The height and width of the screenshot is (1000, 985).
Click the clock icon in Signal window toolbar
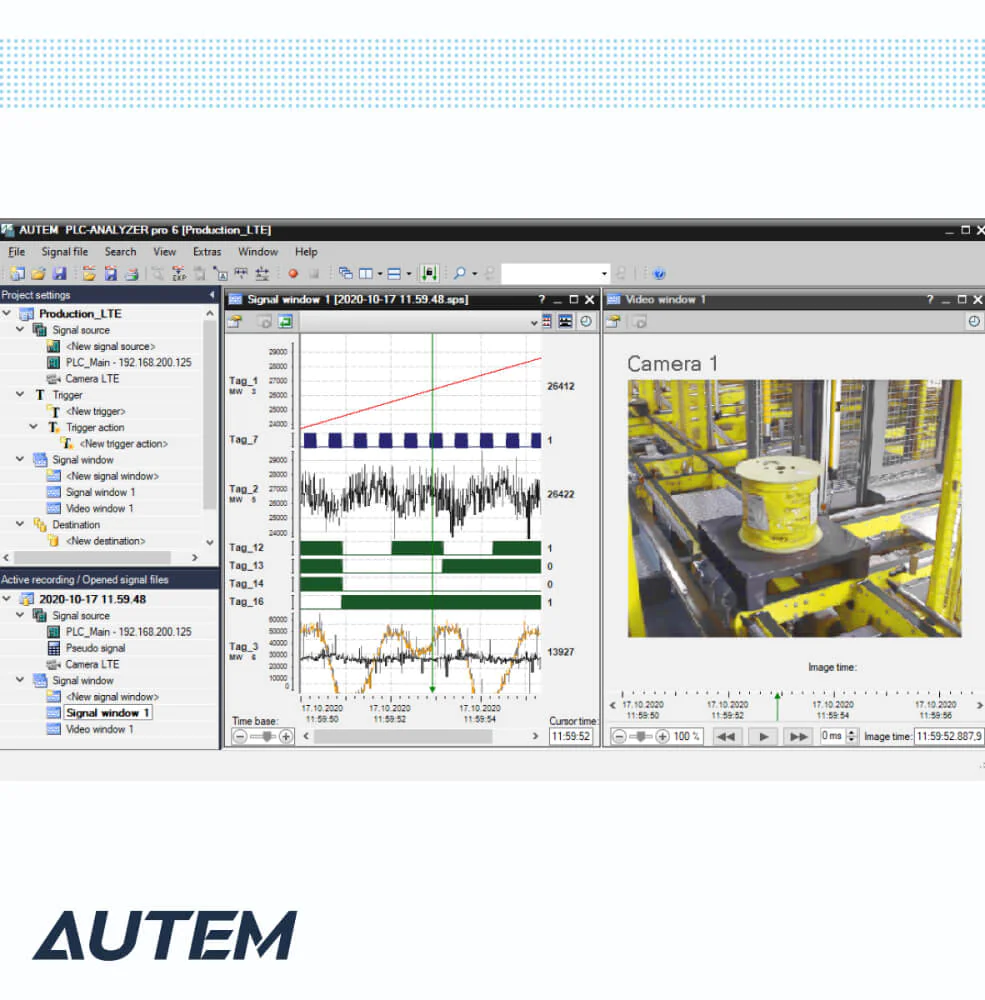586,321
